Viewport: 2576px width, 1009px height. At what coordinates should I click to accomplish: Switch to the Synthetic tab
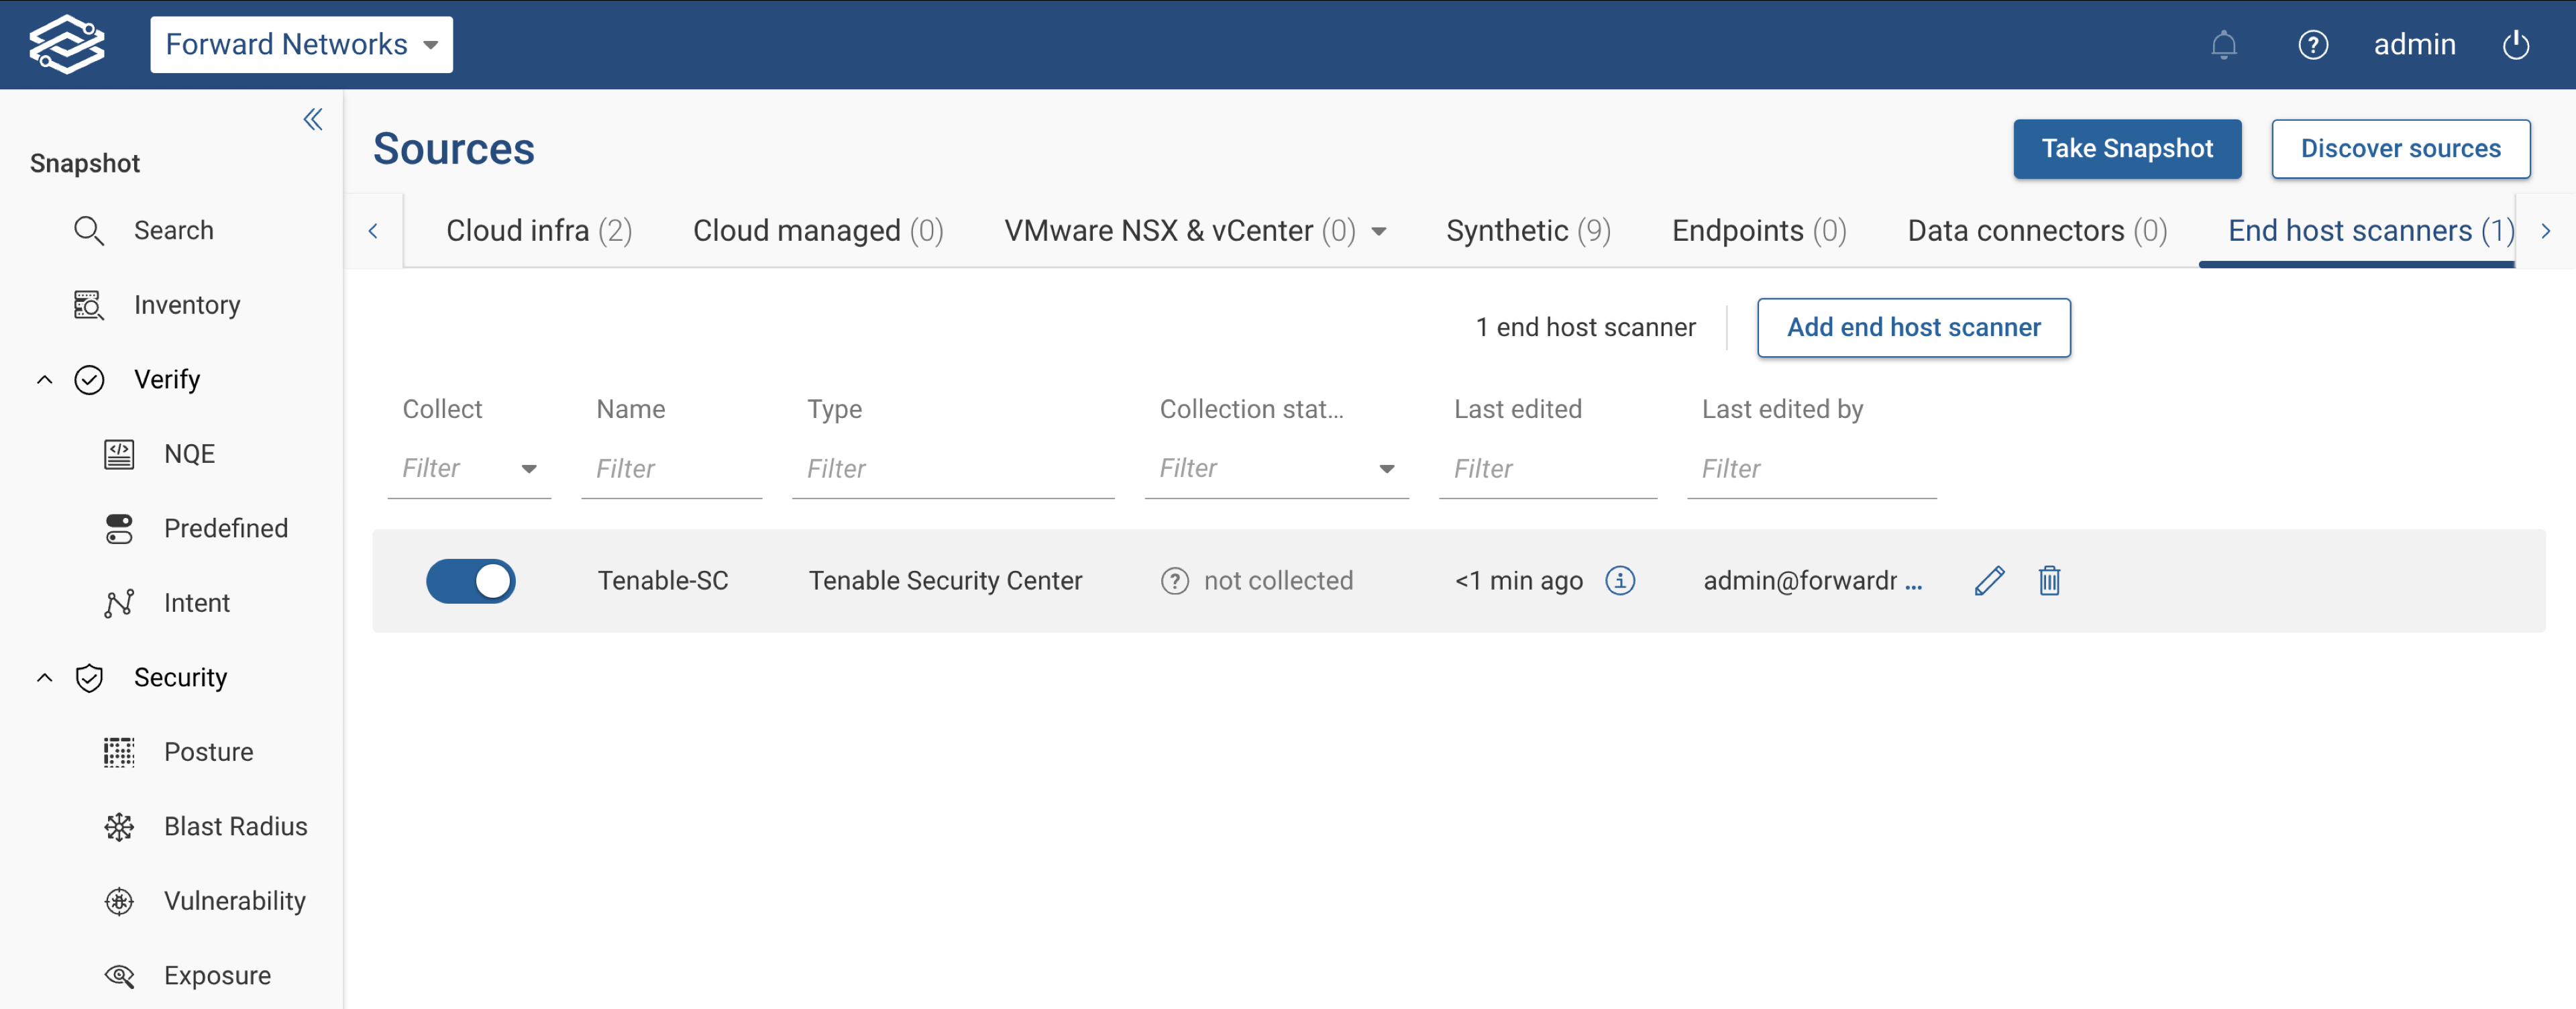1527,231
